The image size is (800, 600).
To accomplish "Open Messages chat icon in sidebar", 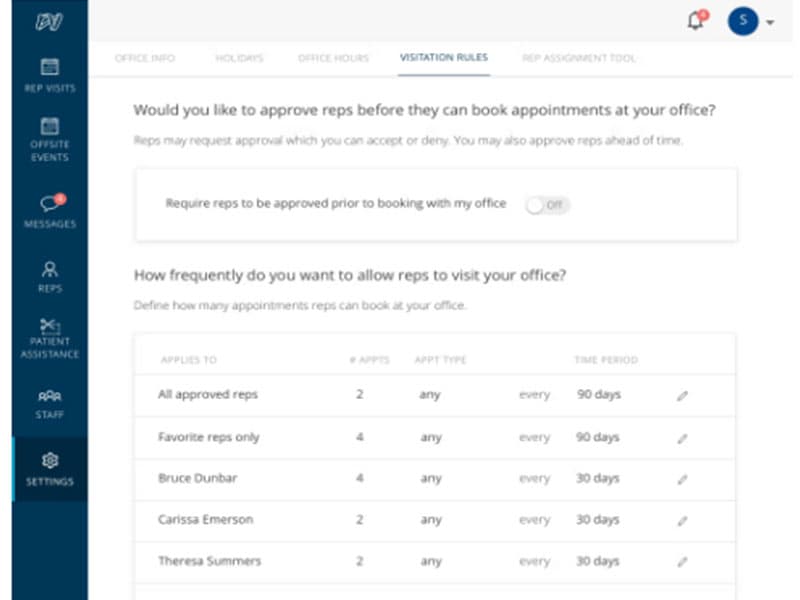I will 49,204.
